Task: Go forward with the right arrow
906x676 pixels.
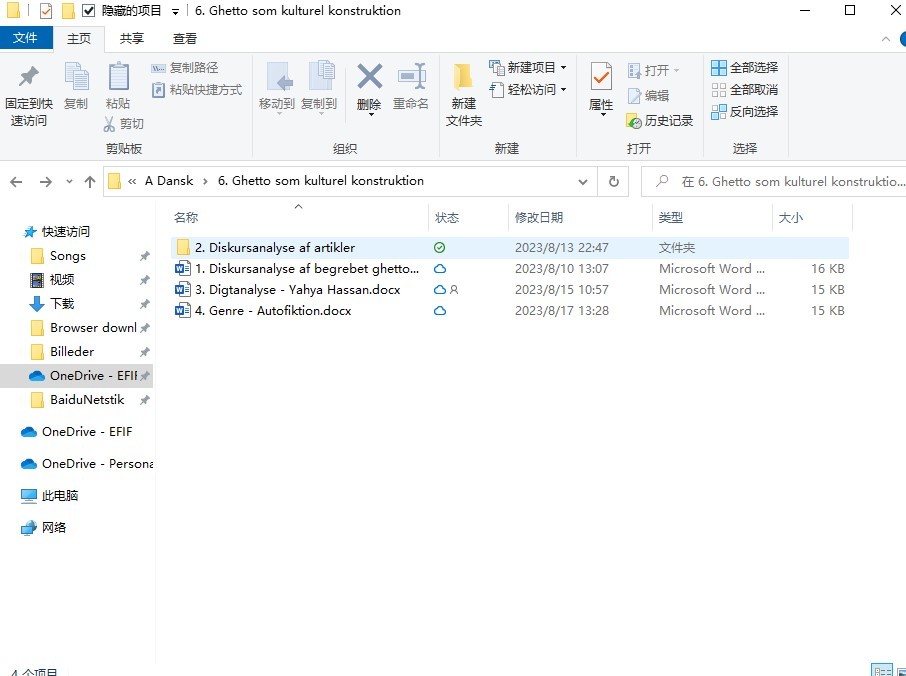Action: (46, 182)
